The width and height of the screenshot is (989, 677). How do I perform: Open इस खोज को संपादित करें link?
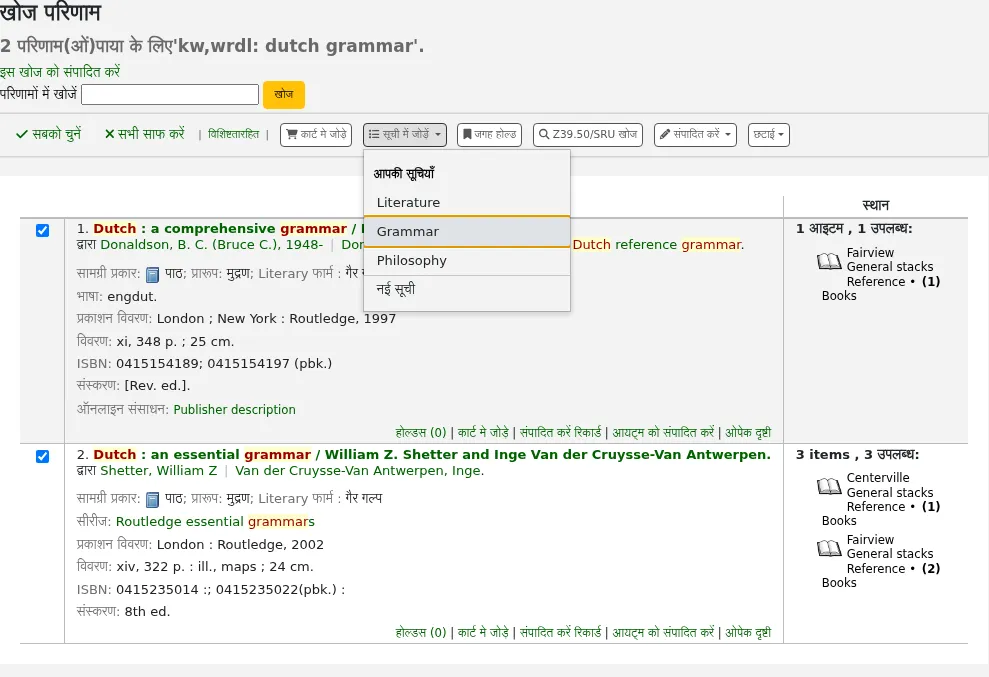[60, 72]
